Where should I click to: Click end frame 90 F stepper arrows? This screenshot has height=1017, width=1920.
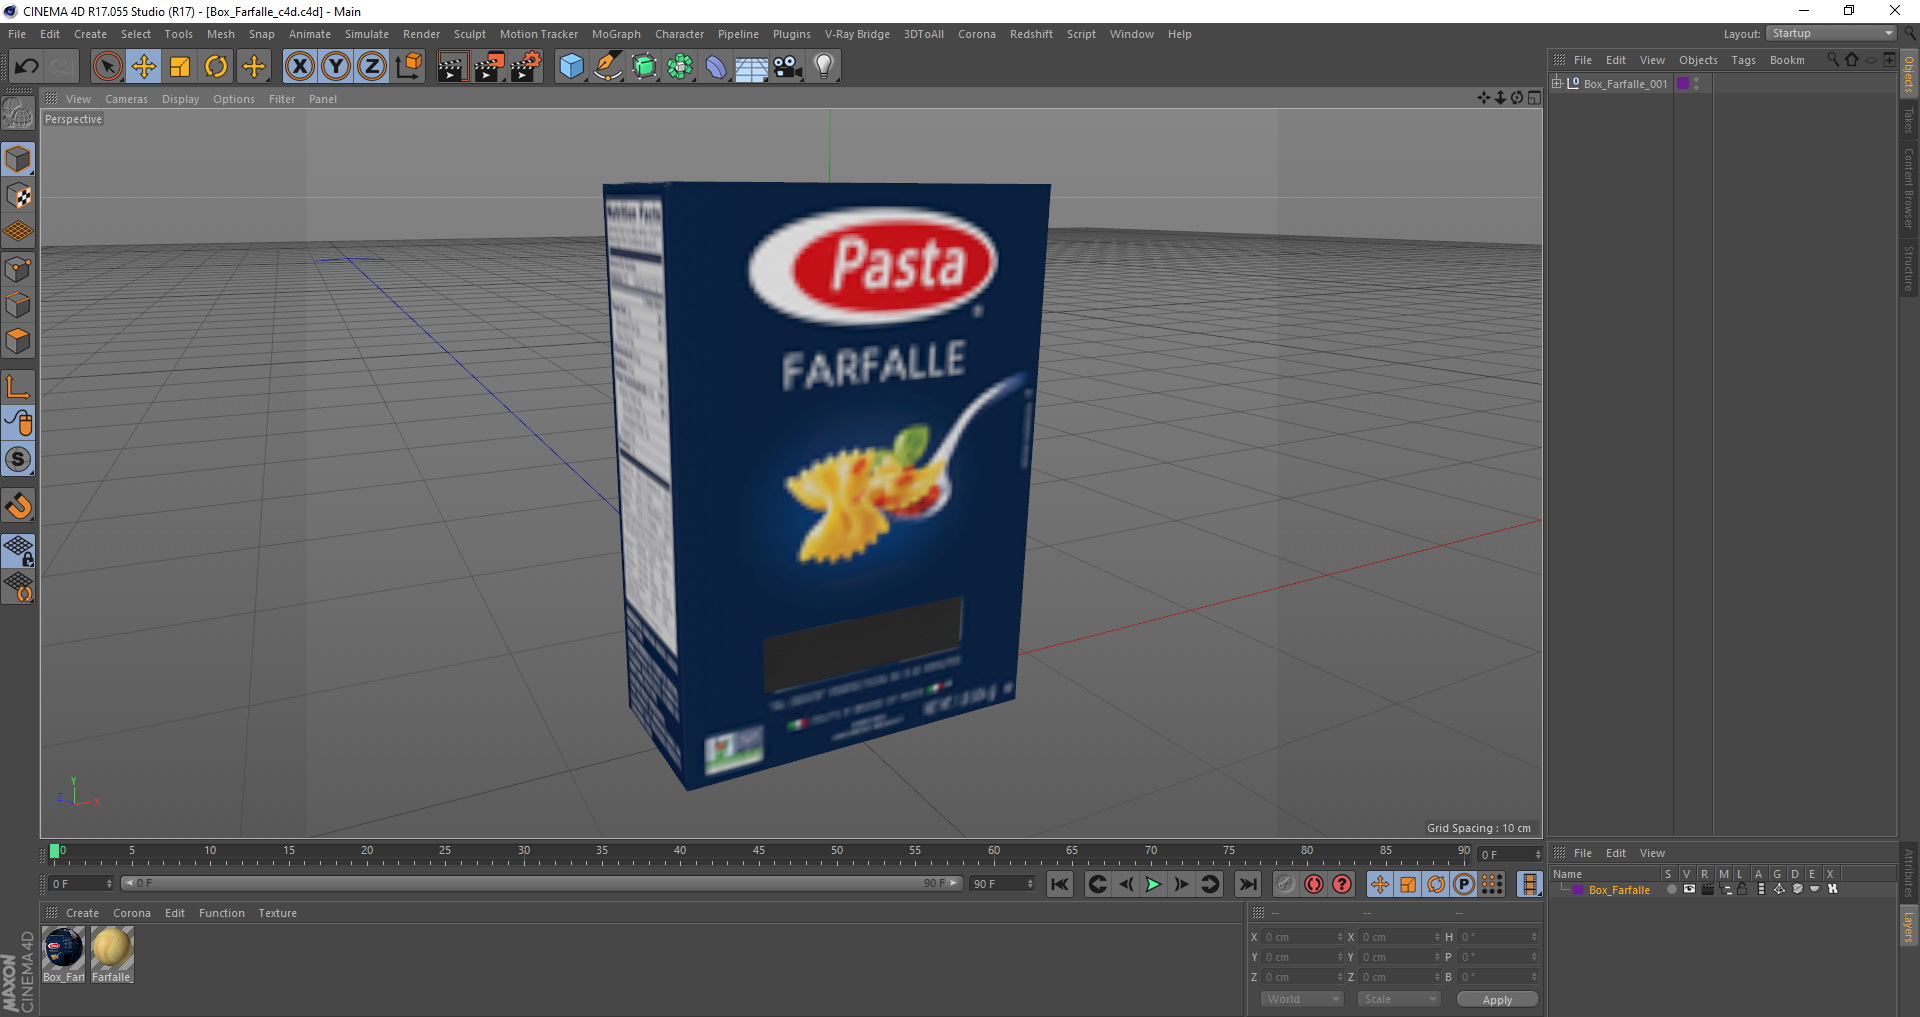(x=1030, y=884)
